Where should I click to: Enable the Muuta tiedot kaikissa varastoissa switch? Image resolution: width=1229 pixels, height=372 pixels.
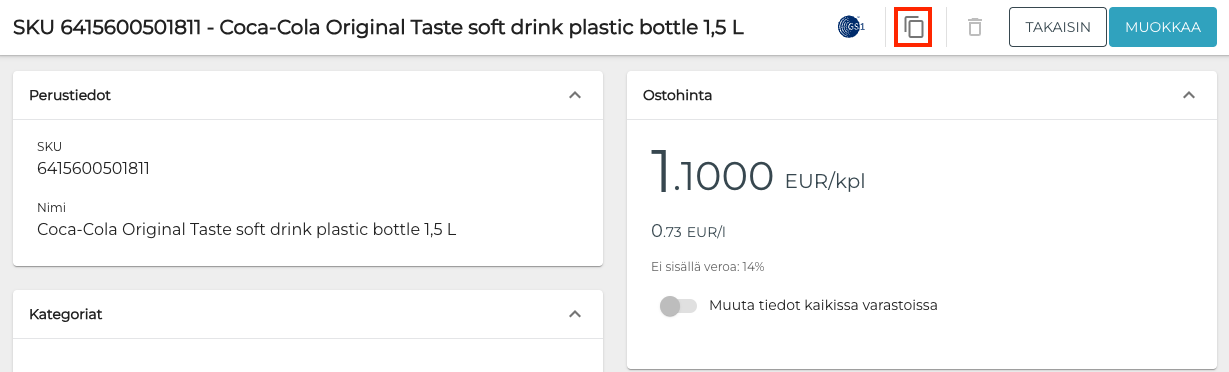tap(678, 306)
